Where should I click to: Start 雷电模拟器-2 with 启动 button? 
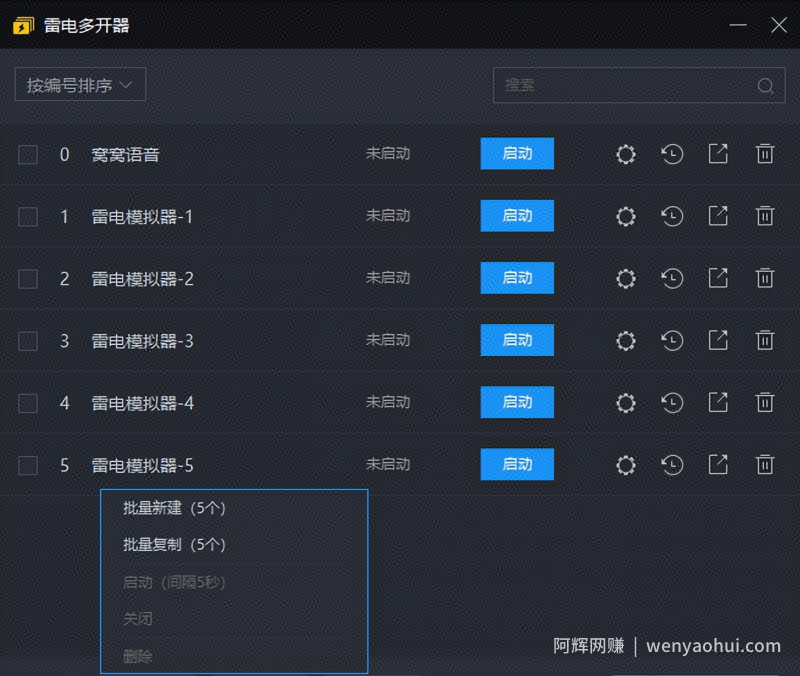[x=517, y=278]
